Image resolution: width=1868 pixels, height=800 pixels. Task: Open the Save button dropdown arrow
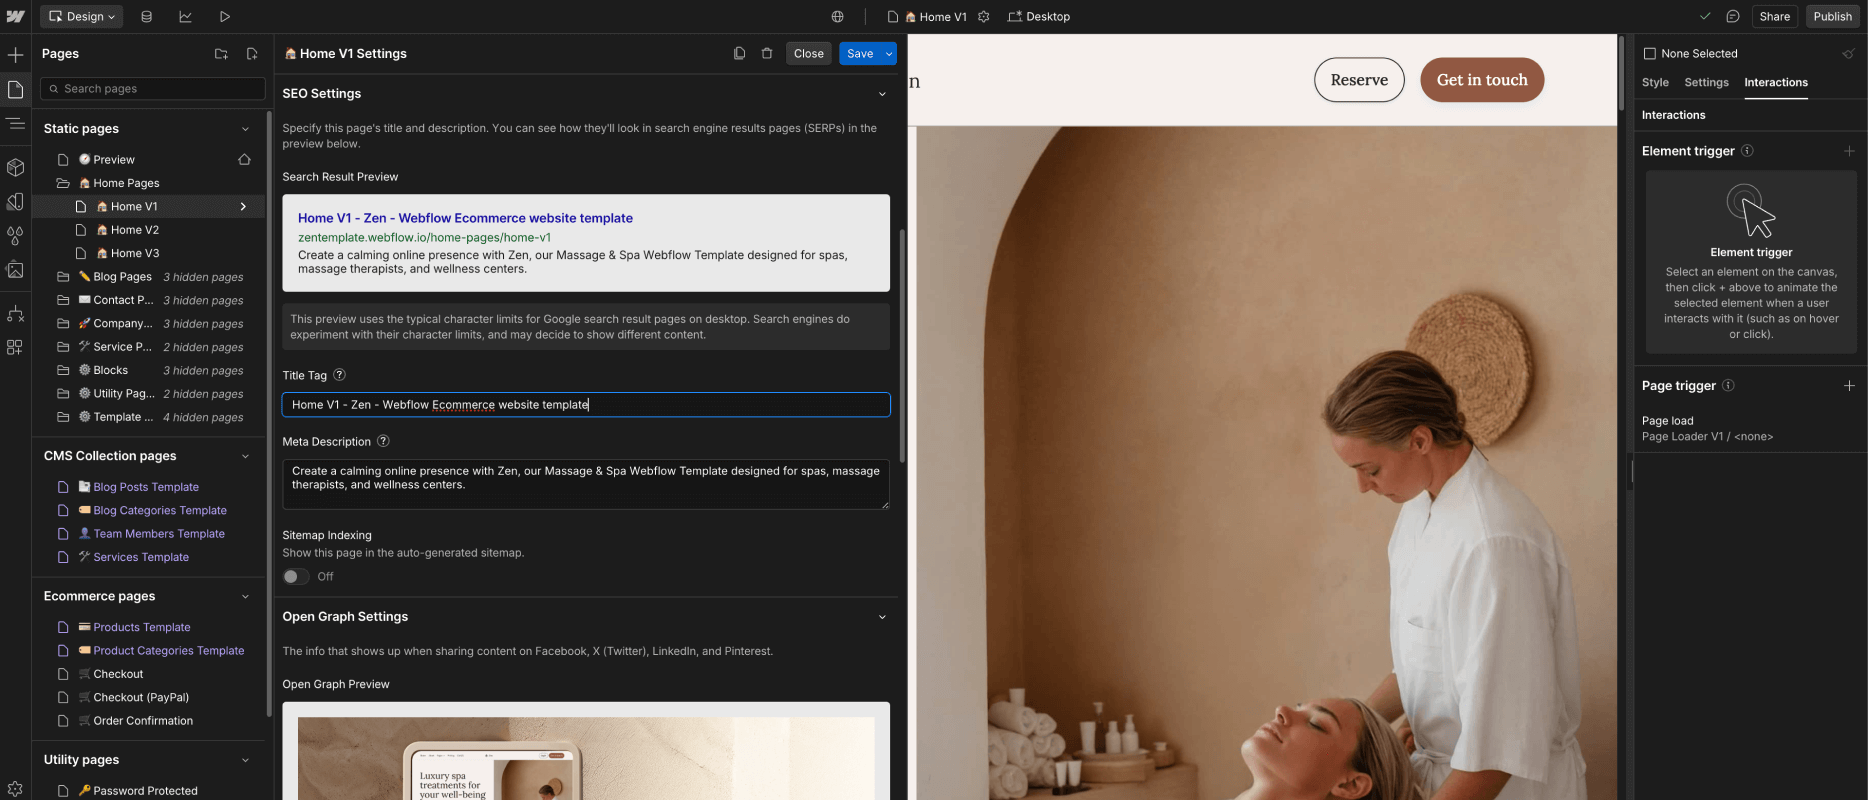[888, 54]
